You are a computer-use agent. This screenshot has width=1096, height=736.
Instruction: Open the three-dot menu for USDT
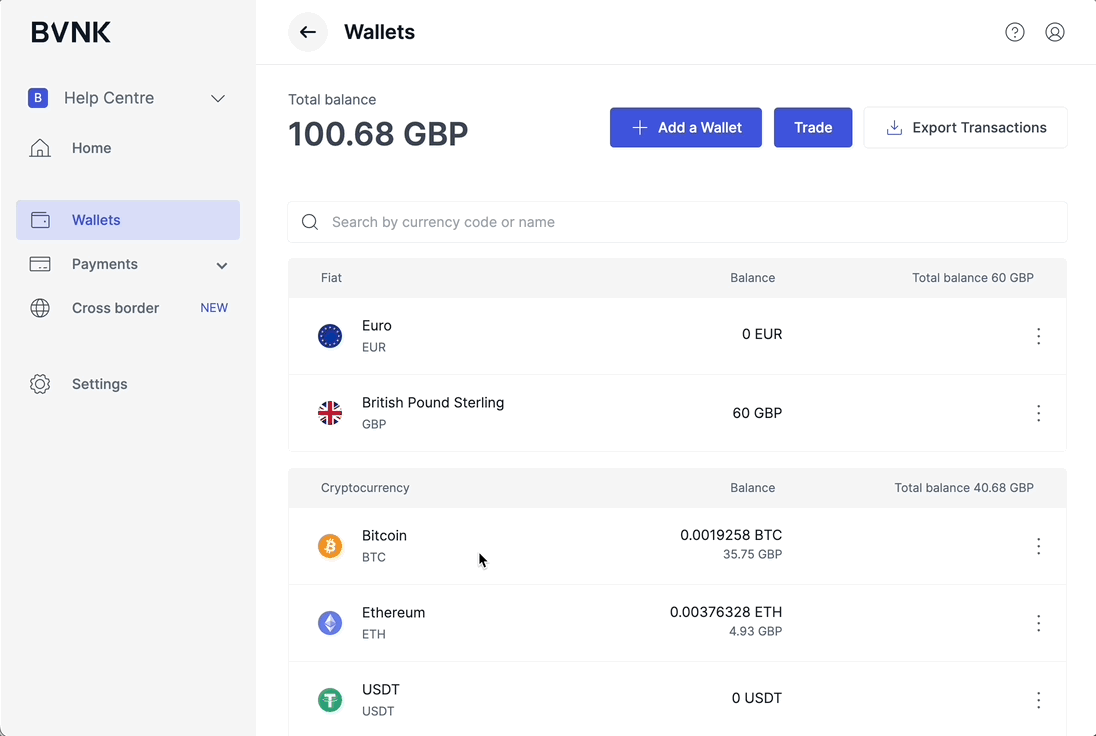coord(1038,699)
